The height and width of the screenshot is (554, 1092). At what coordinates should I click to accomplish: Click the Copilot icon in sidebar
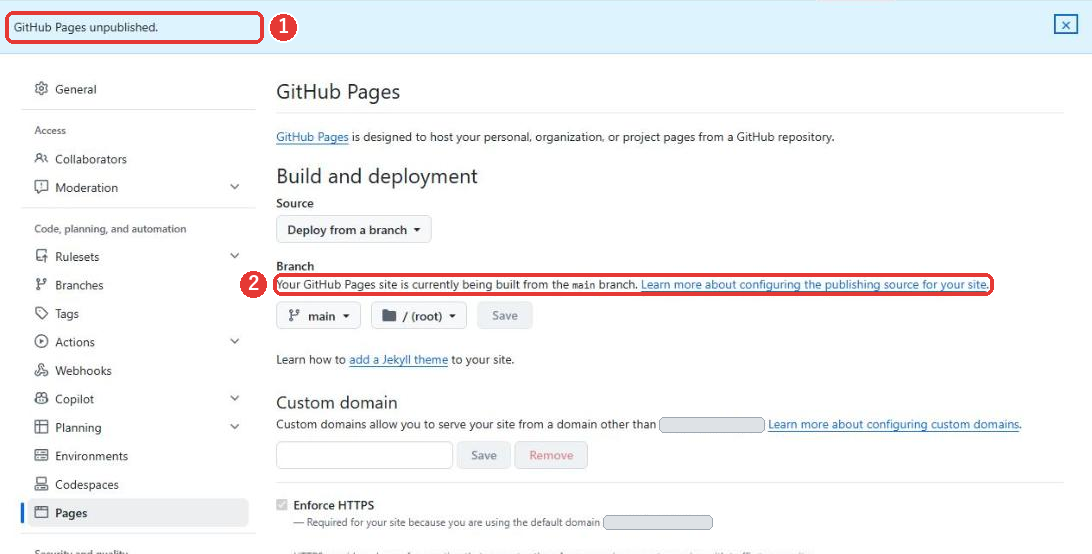coord(41,399)
